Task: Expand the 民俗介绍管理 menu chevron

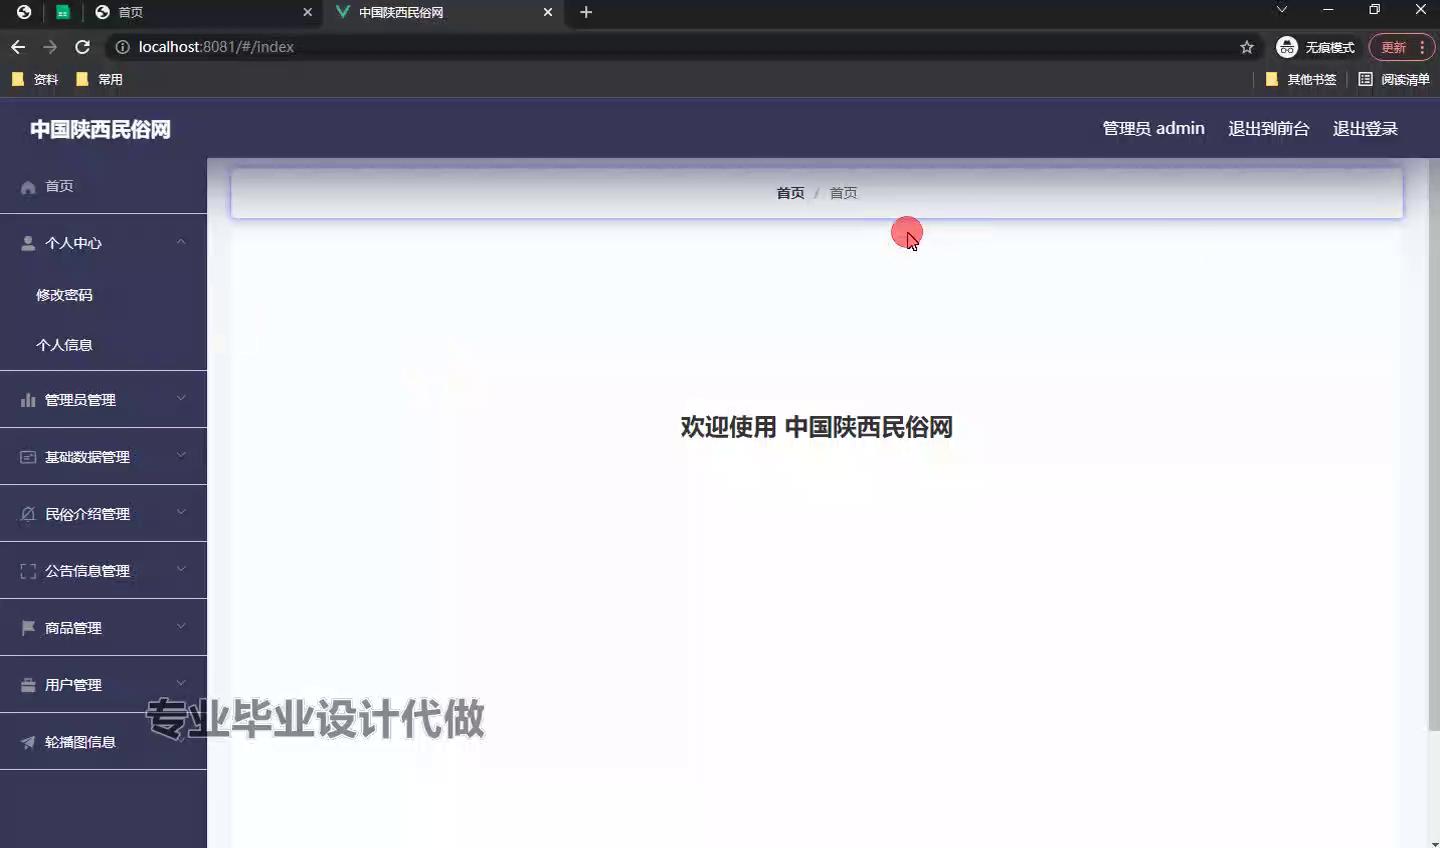Action: pyautogui.click(x=181, y=513)
